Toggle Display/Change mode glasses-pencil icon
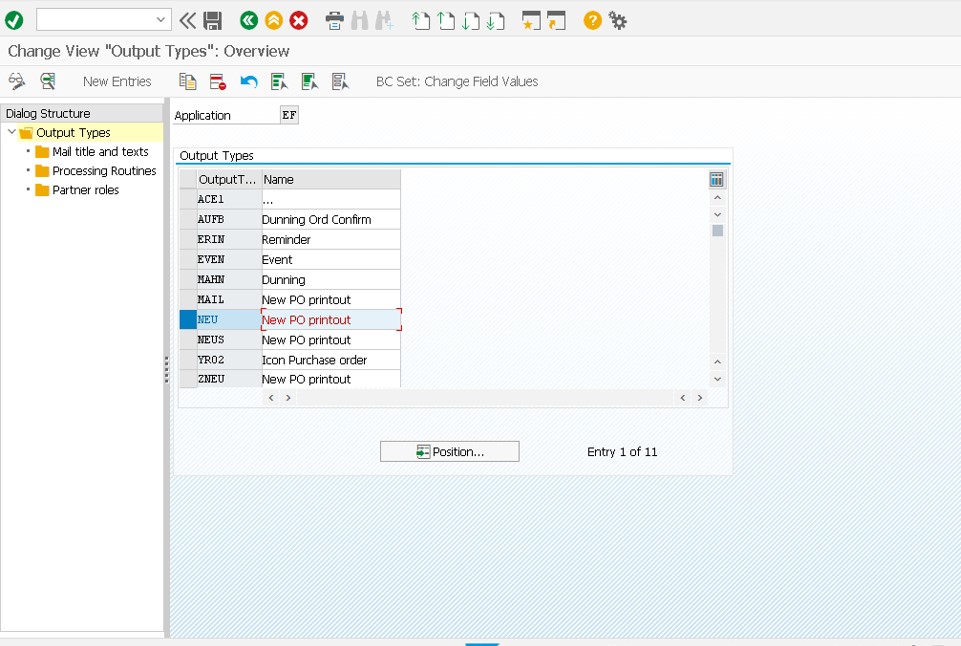This screenshot has height=646, width=961. click(x=17, y=81)
